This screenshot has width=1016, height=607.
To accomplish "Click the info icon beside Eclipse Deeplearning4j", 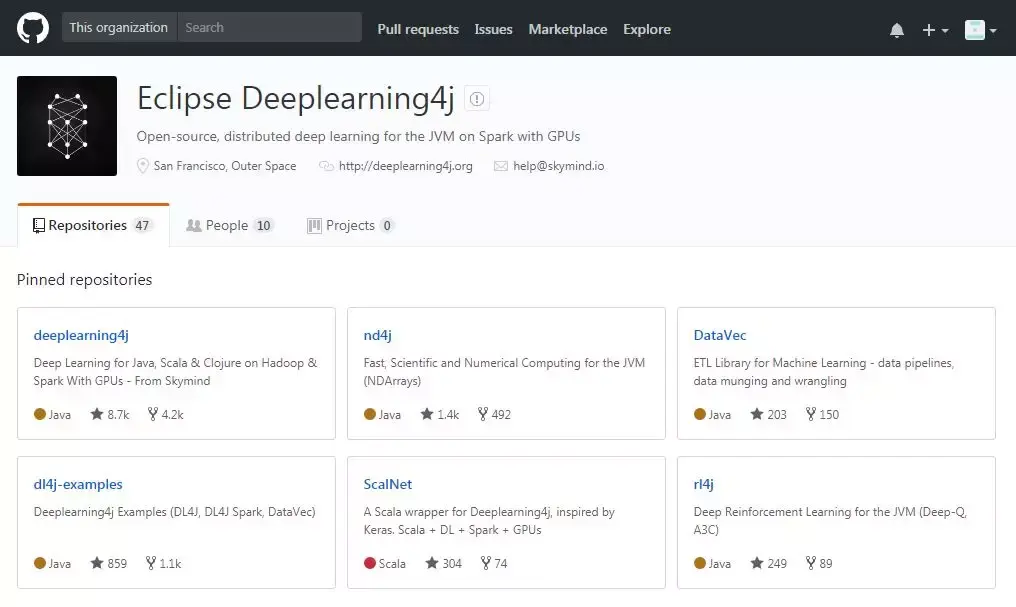I will pos(477,98).
